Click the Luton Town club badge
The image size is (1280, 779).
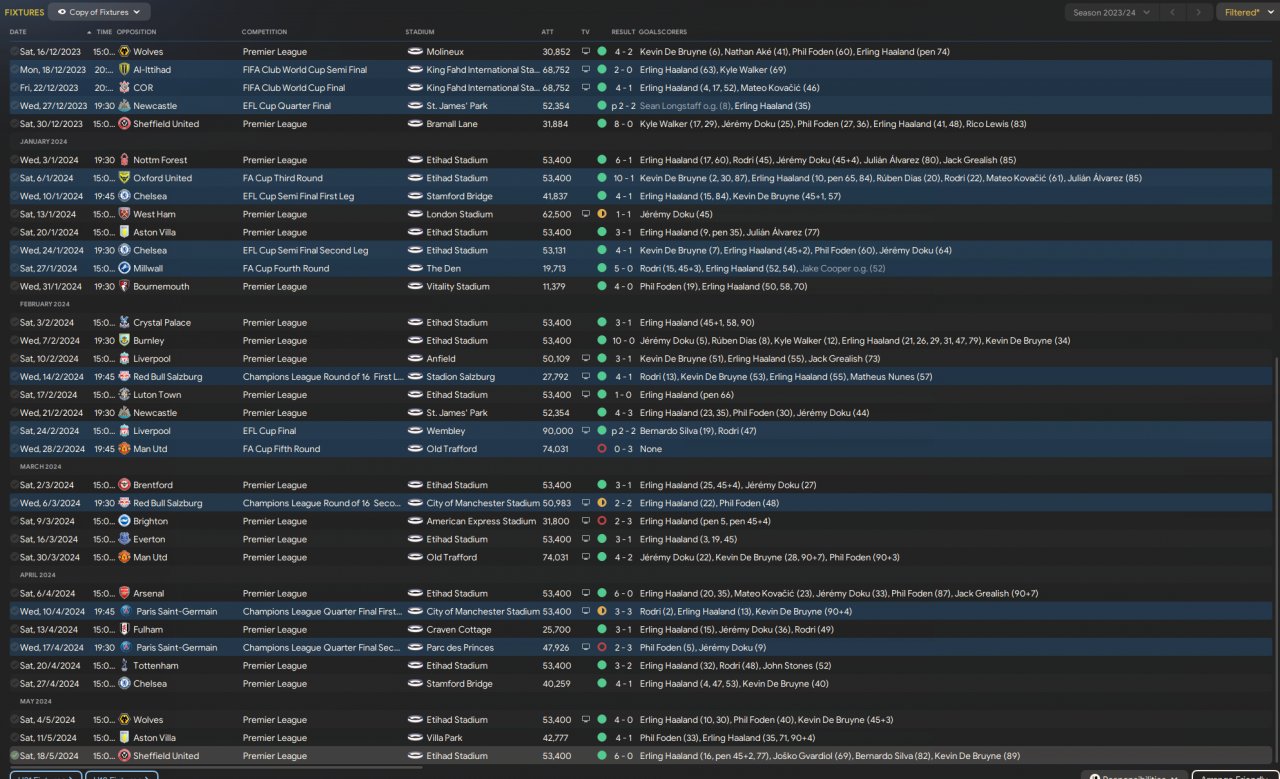pos(124,395)
